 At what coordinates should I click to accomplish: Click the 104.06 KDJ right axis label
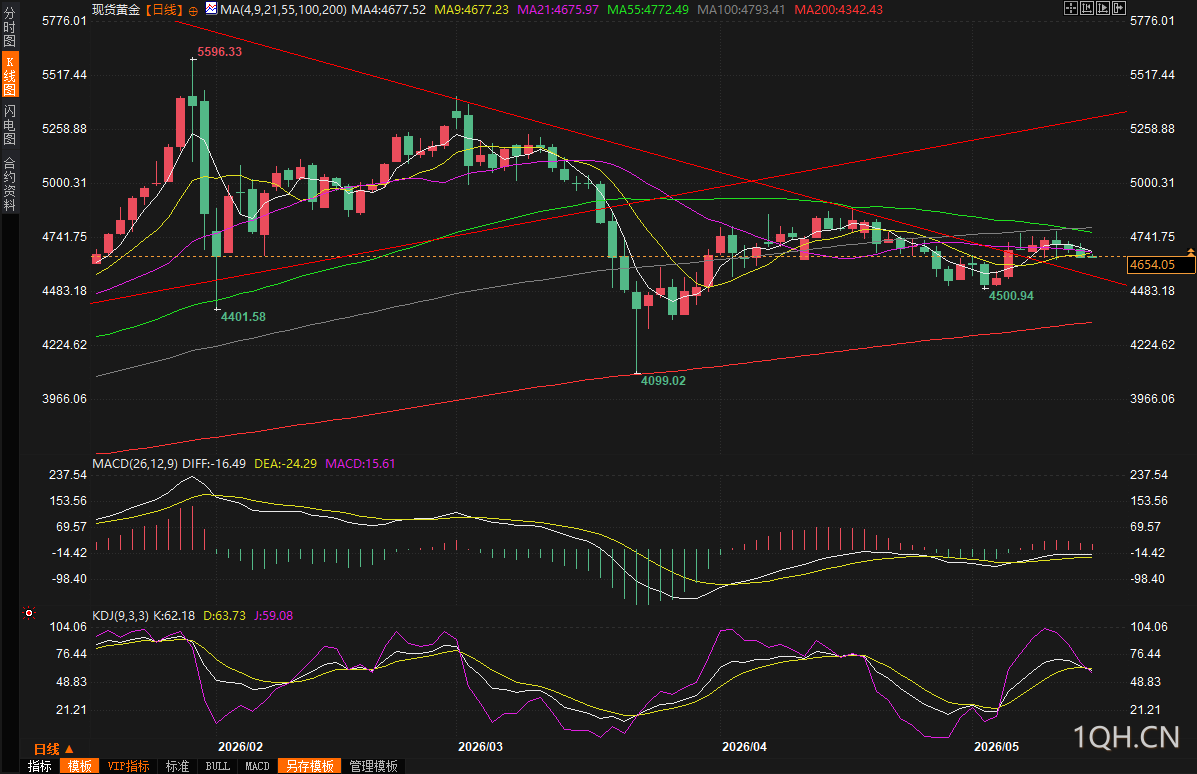(x=1149, y=627)
